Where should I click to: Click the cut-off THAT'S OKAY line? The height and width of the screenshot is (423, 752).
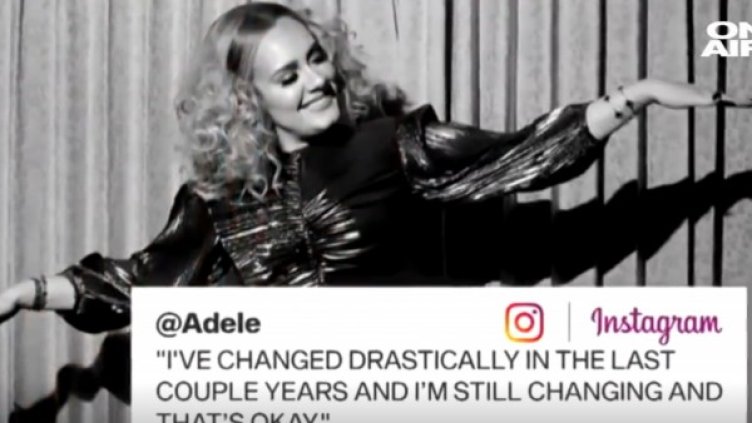click(242, 417)
